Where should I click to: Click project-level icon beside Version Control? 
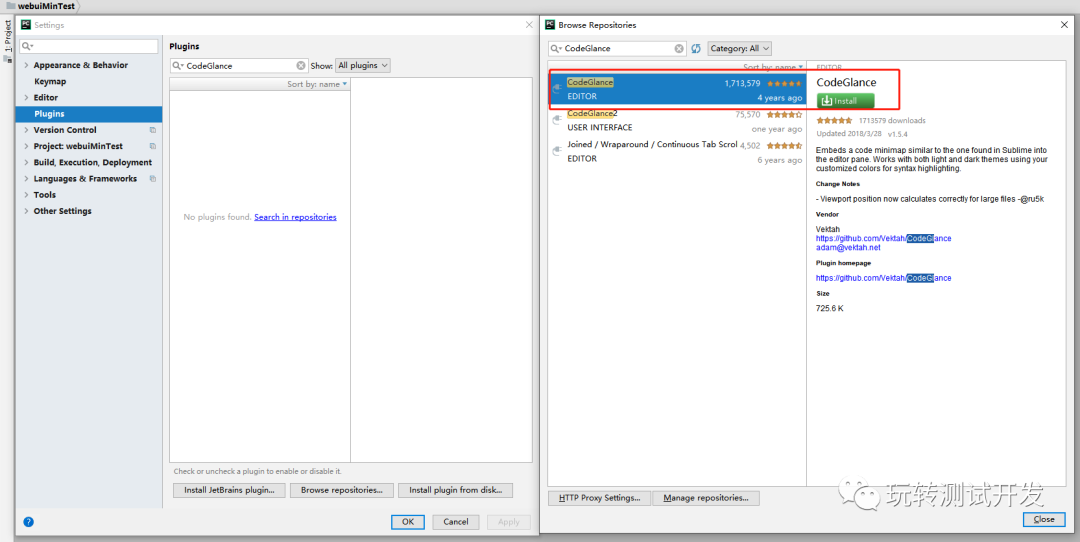click(153, 130)
